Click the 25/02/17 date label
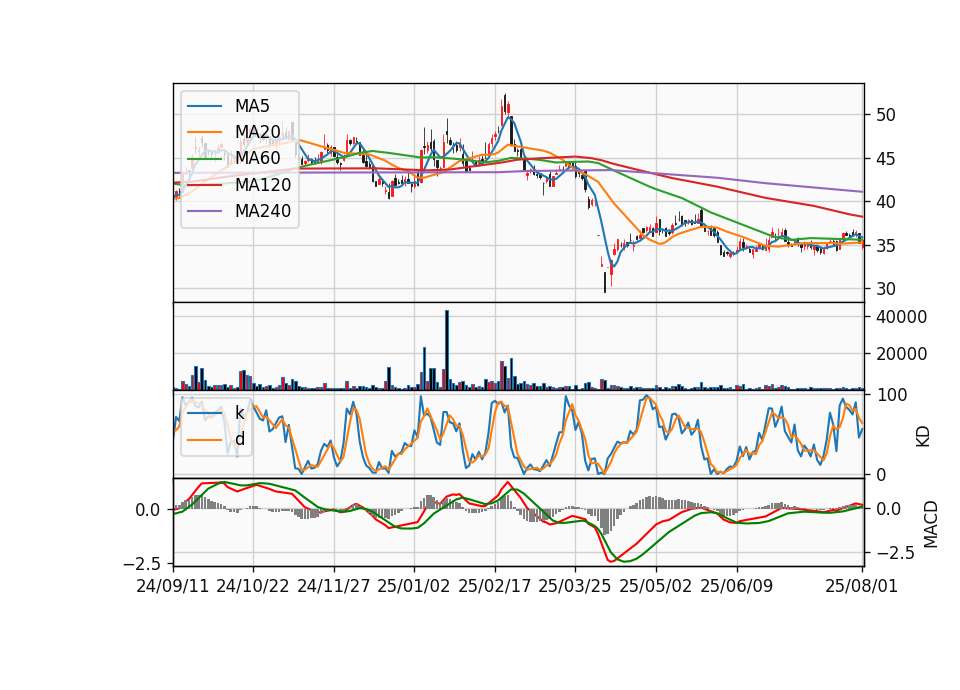Viewport: 960px width, 690px height. pos(495,586)
